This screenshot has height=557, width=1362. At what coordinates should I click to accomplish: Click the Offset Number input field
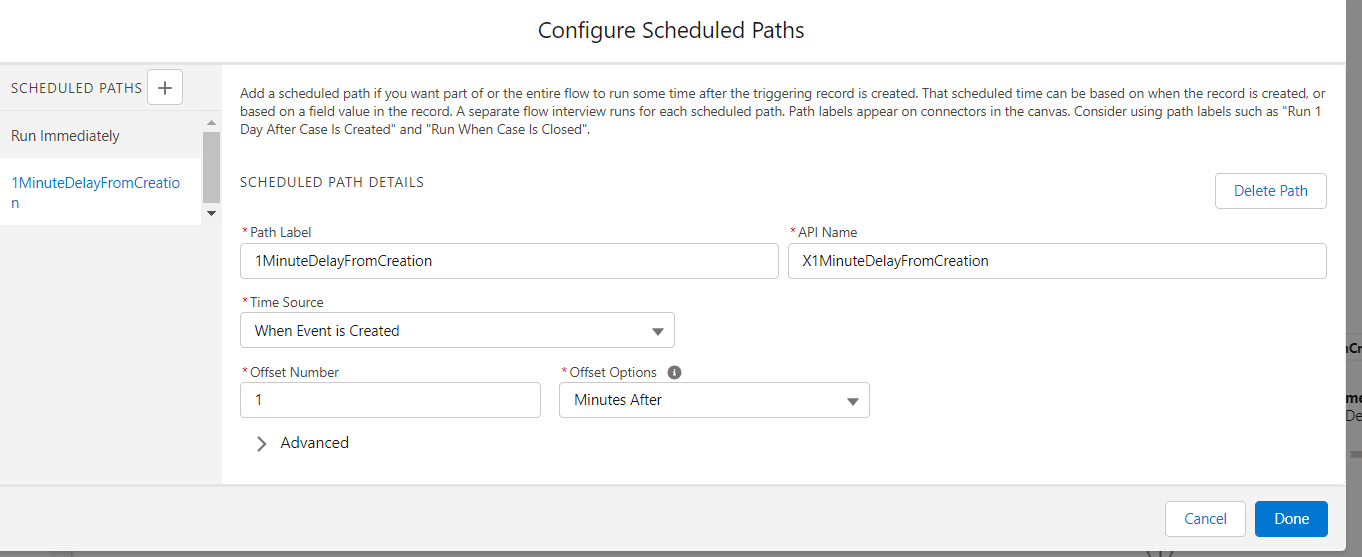tap(390, 400)
